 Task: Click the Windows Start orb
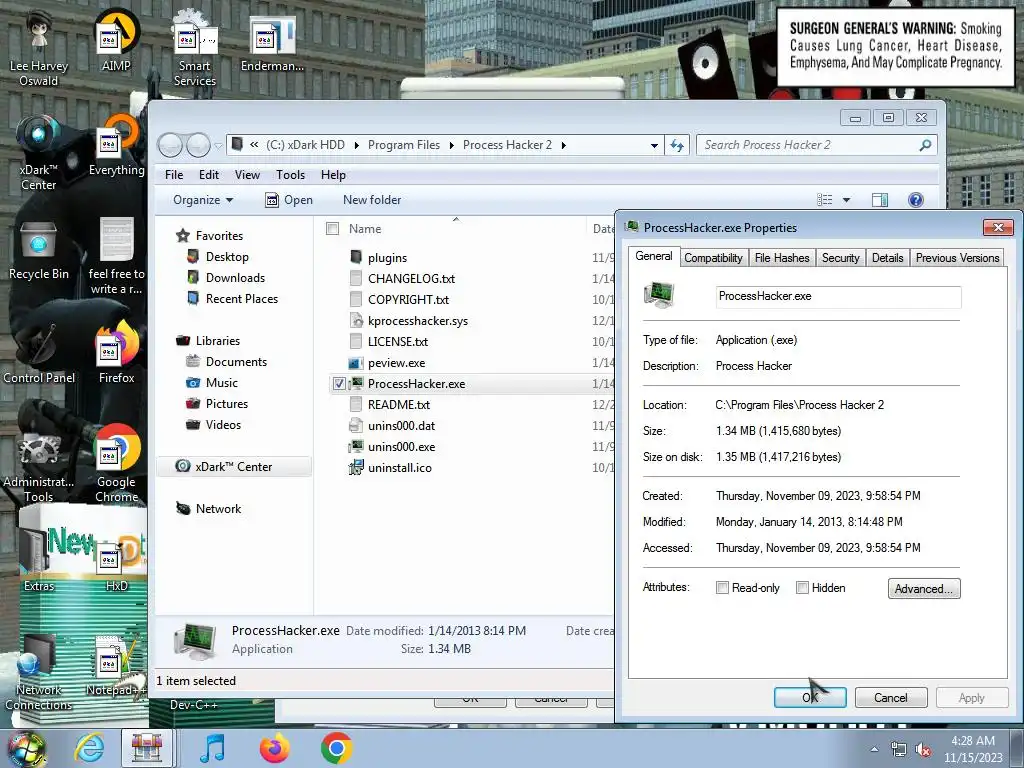click(x=26, y=748)
